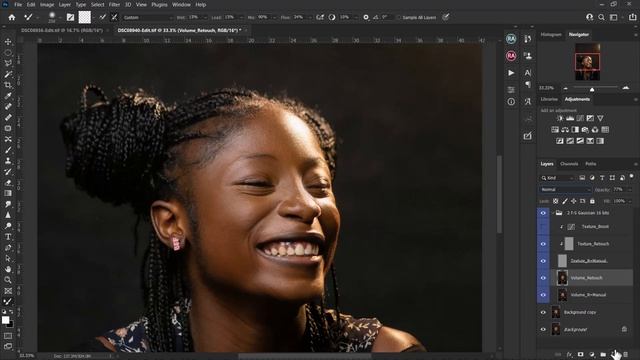640x360 pixels.
Task: Hide the Volume_Retouch layer
Action: (x=543, y=278)
